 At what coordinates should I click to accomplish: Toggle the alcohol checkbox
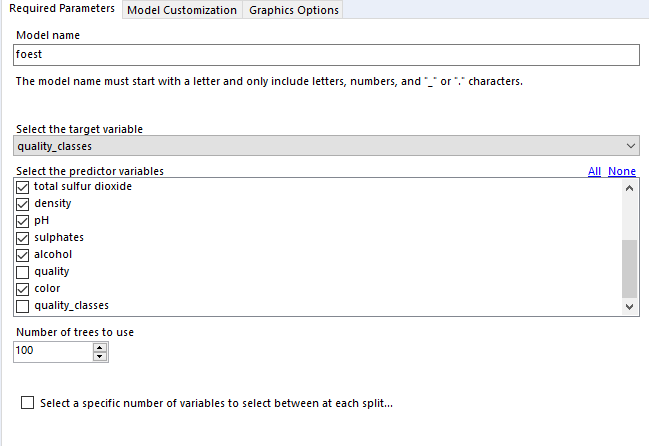(x=22, y=255)
